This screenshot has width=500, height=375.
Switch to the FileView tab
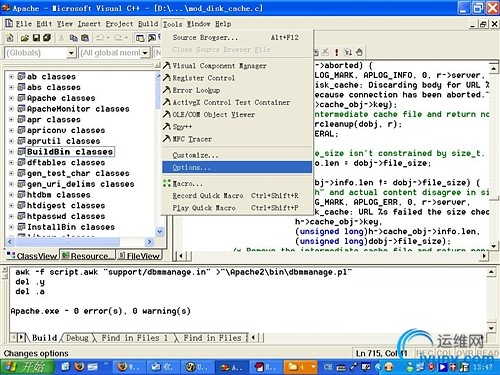(139, 256)
